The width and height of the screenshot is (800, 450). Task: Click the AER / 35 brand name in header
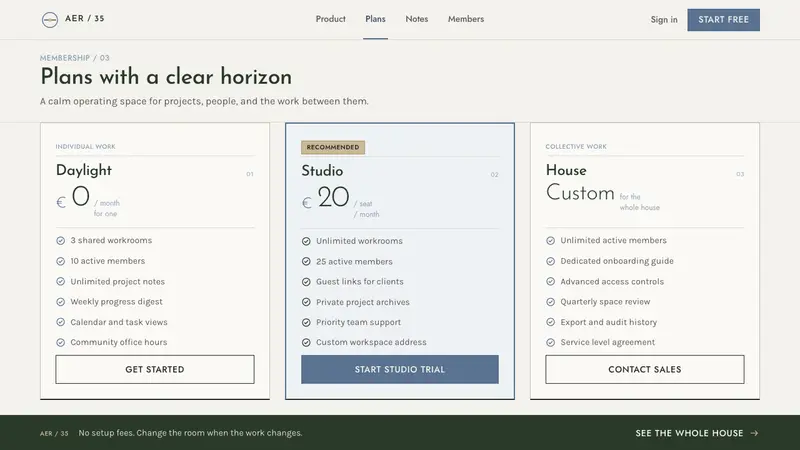pos(85,18)
